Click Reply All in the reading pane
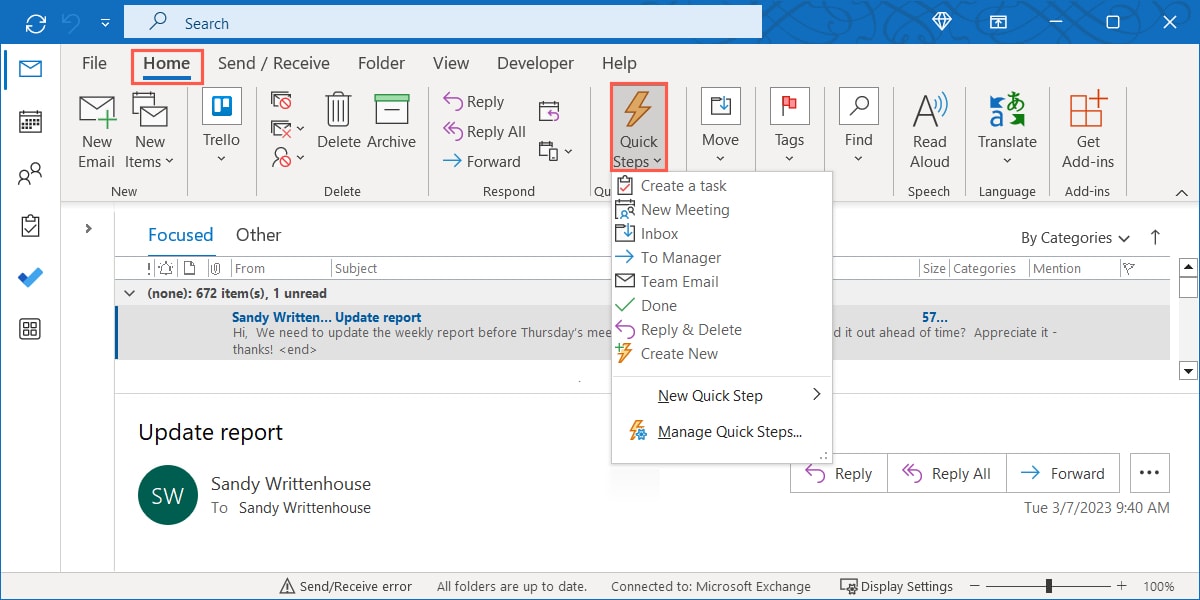This screenshot has width=1200, height=600. click(x=946, y=473)
